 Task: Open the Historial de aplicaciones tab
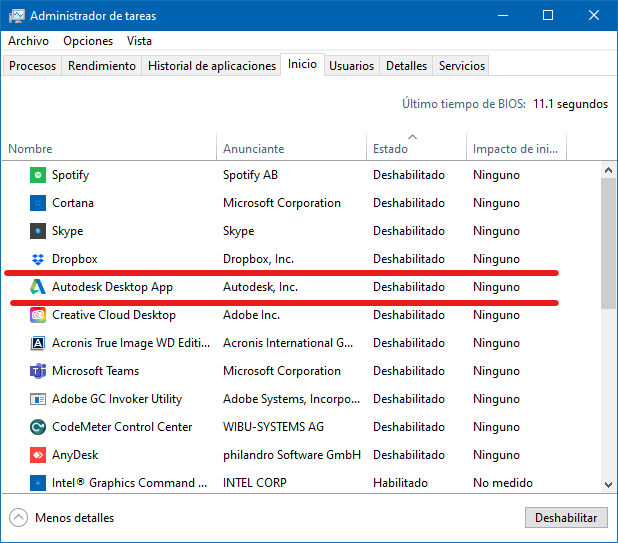pyautogui.click(x=212, y=65)
